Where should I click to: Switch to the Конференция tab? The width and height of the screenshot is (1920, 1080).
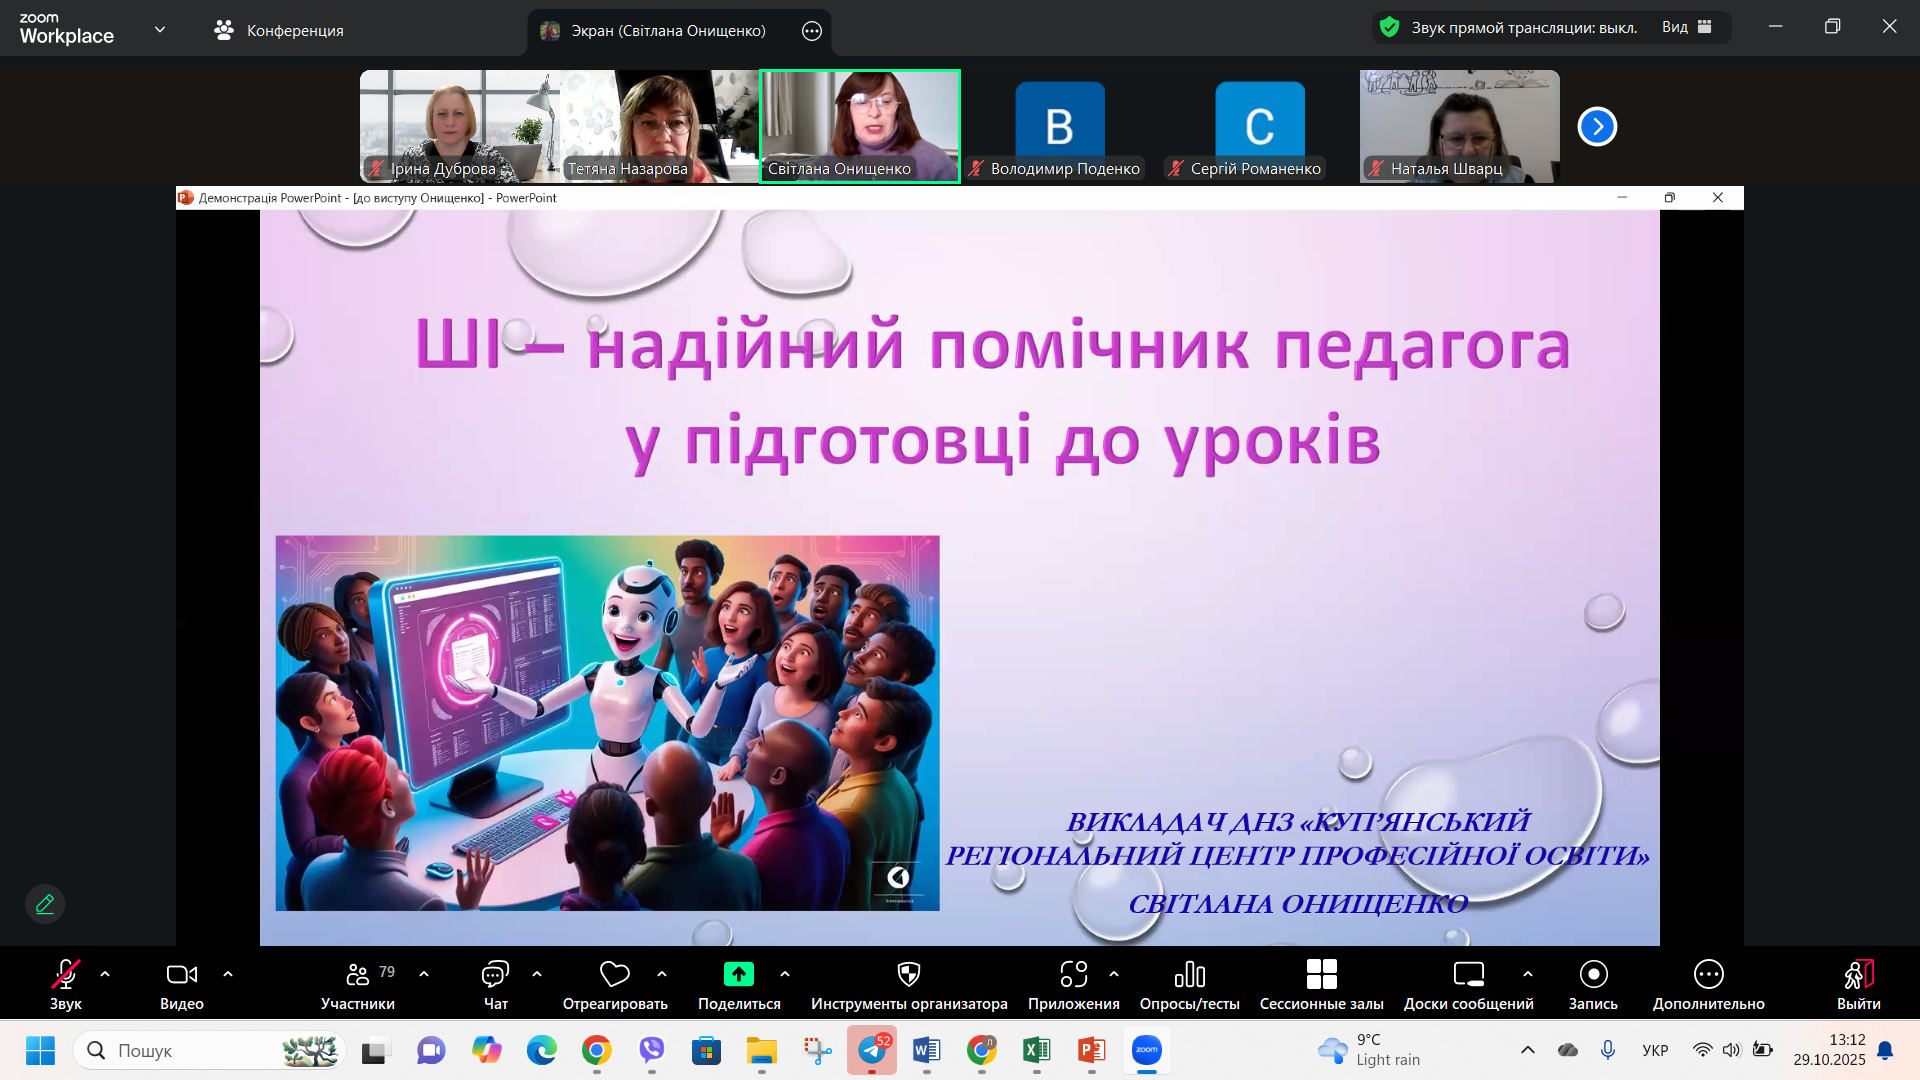coord(279,31)
